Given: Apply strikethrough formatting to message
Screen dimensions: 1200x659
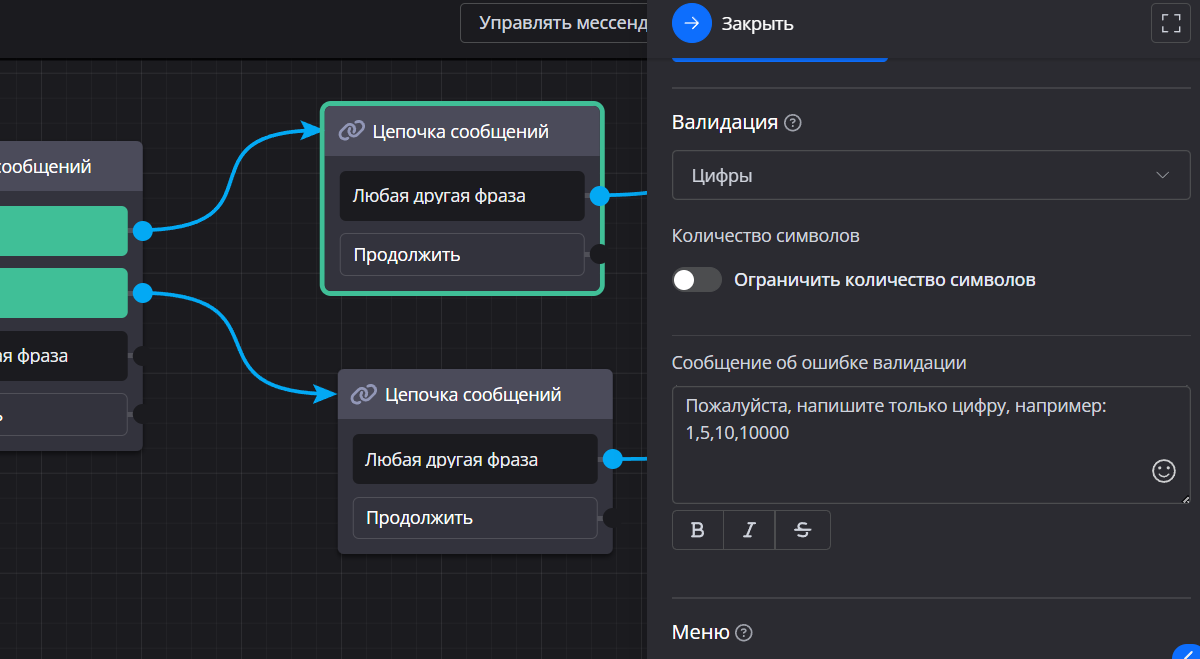Looking at the screenshot, I should pyautogui.click(x=802, y=530).
